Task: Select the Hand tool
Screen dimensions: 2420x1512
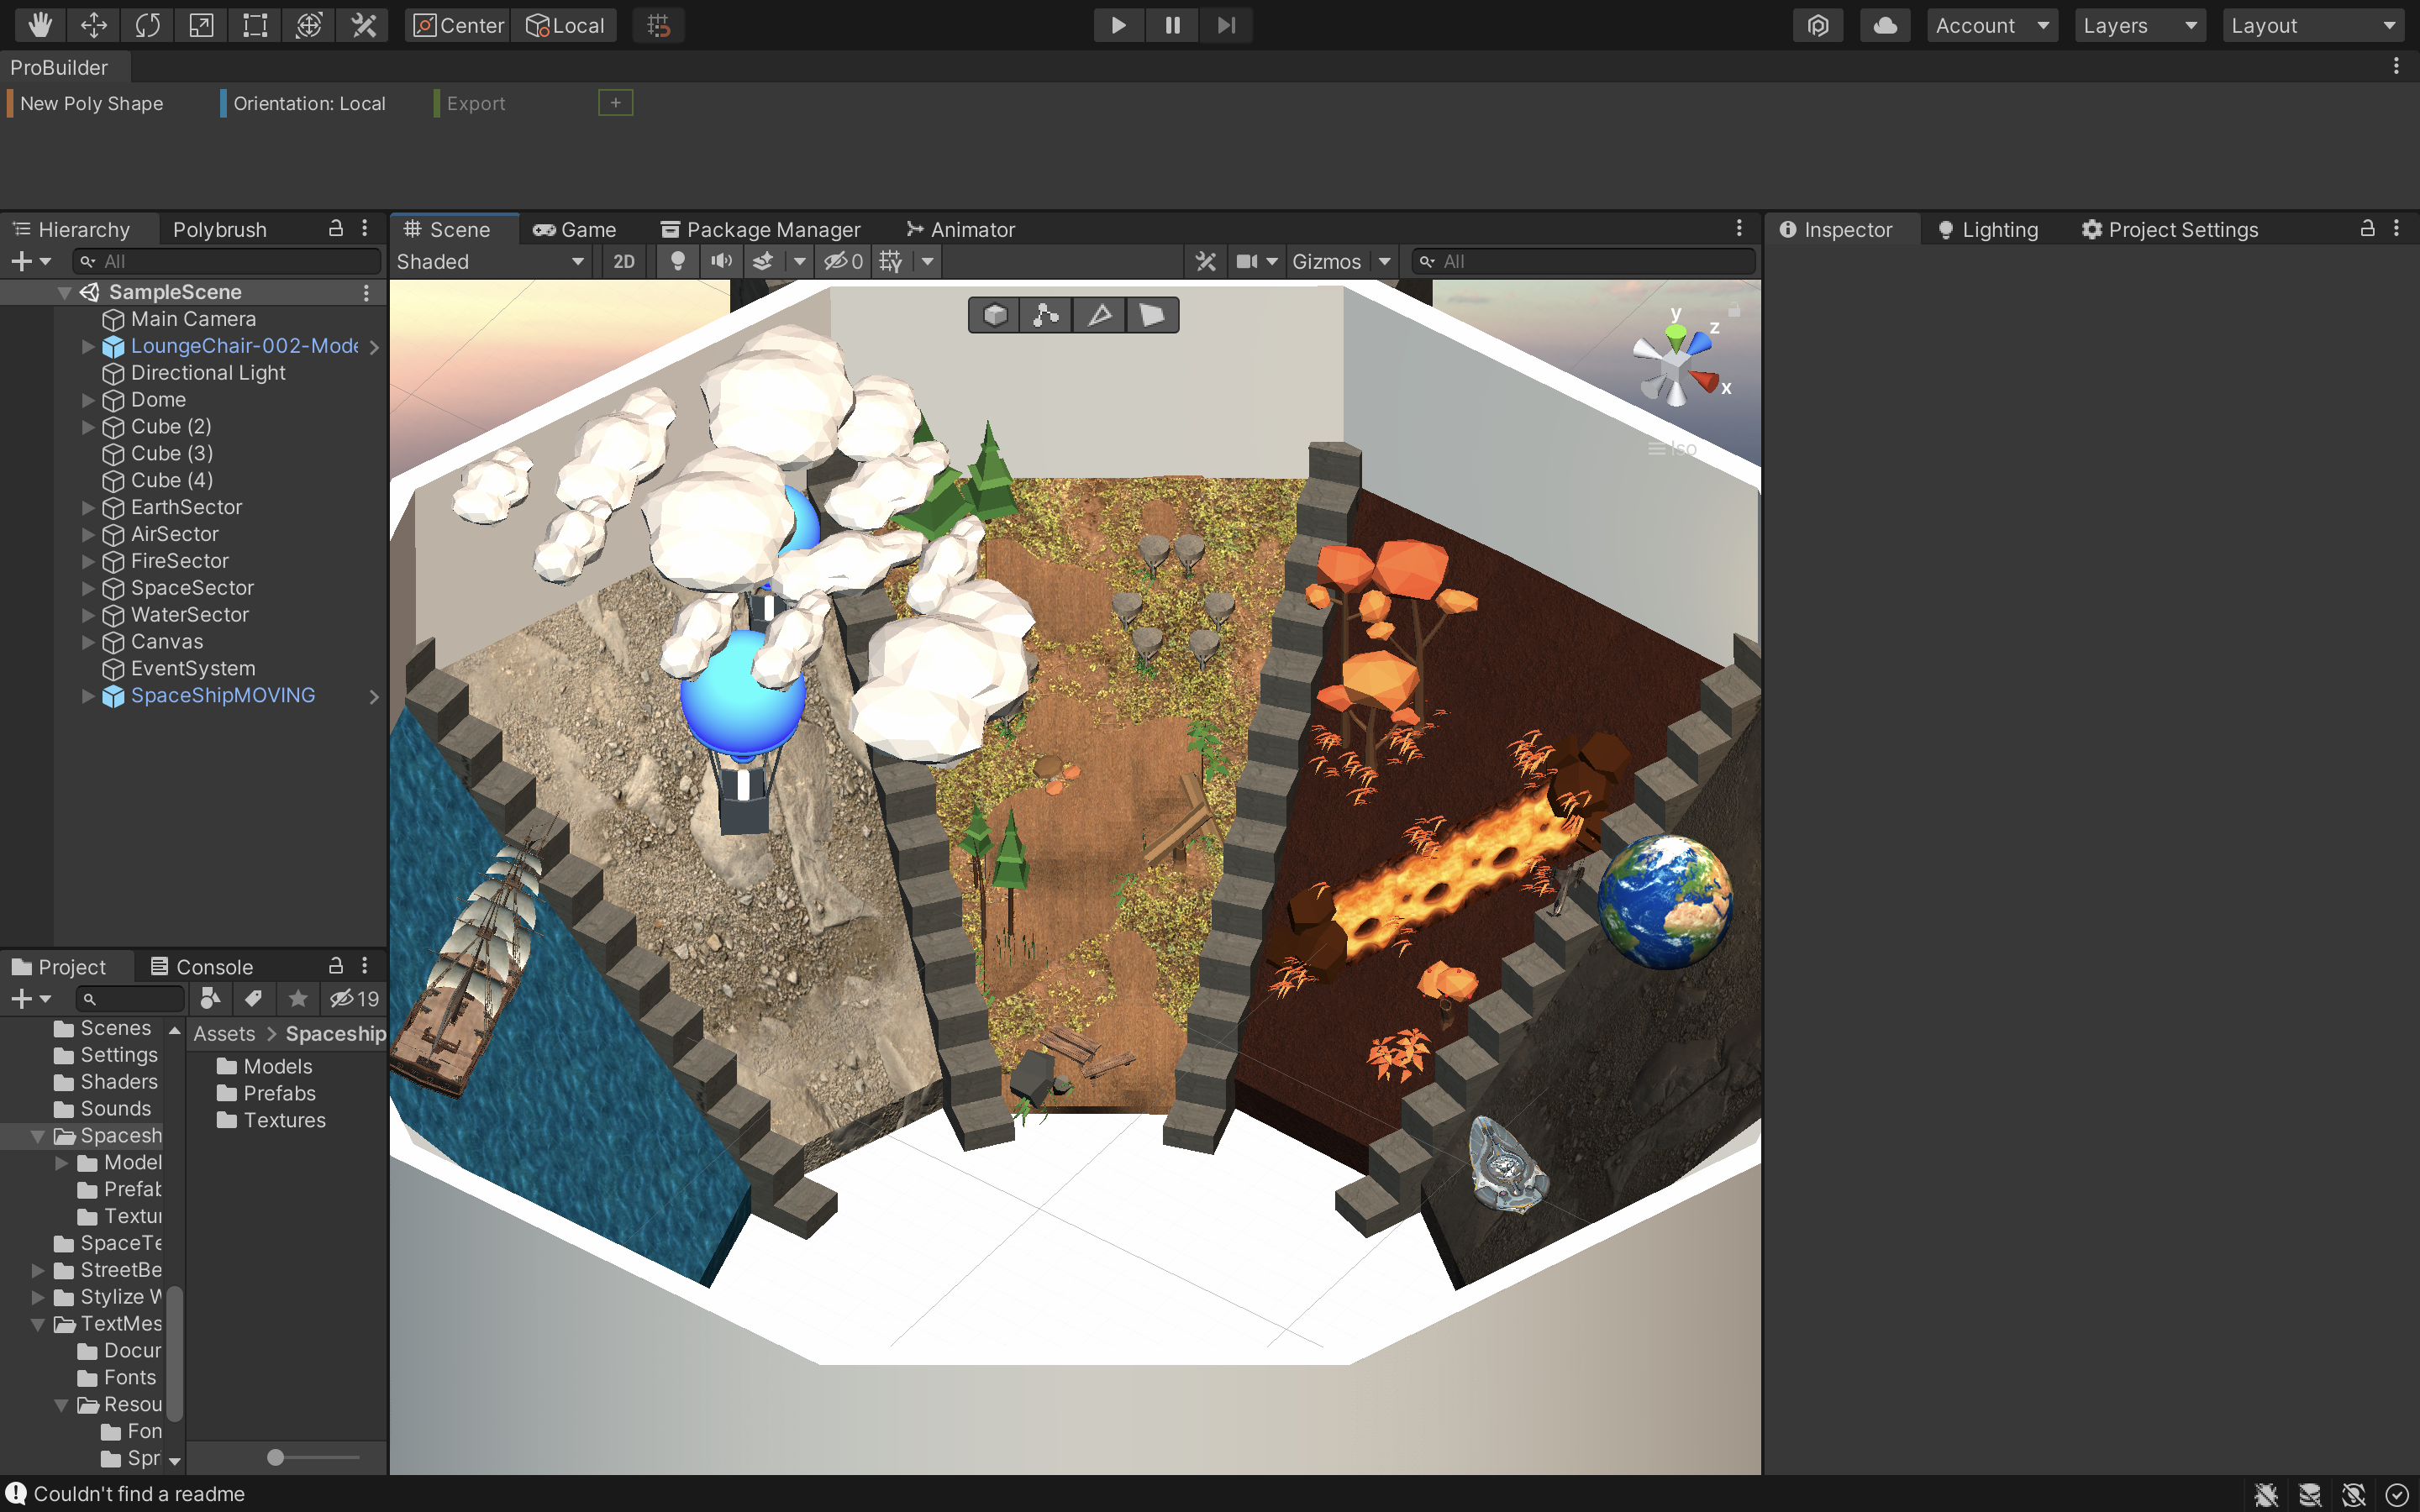Action: pyautogui.click(x=40, y=25)
